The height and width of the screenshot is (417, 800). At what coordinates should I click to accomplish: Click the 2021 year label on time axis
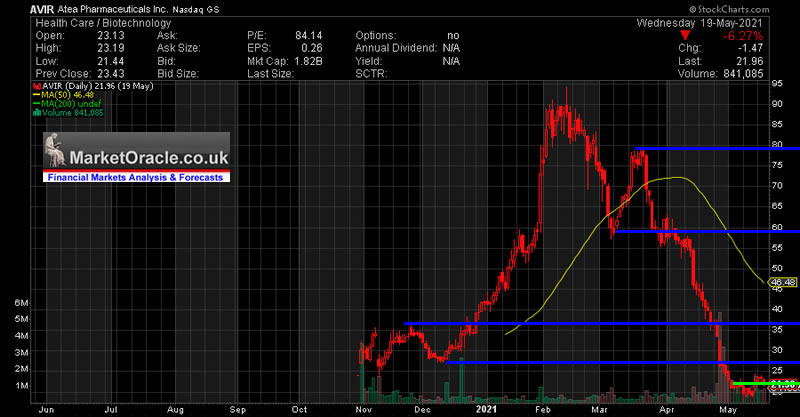(x=486, y=409)
